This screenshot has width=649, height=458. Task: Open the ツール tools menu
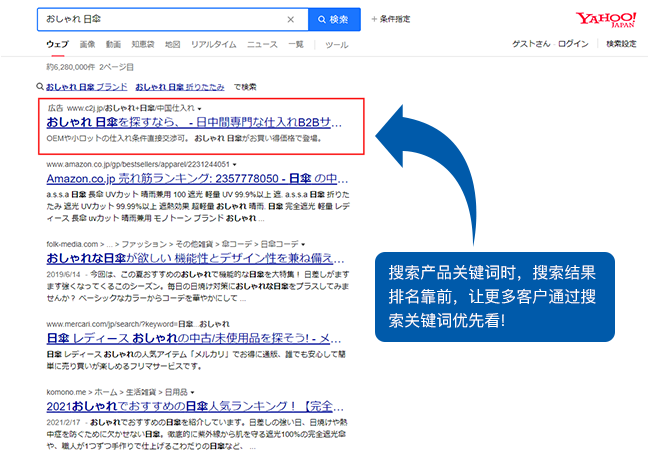(x=337, y=45)
